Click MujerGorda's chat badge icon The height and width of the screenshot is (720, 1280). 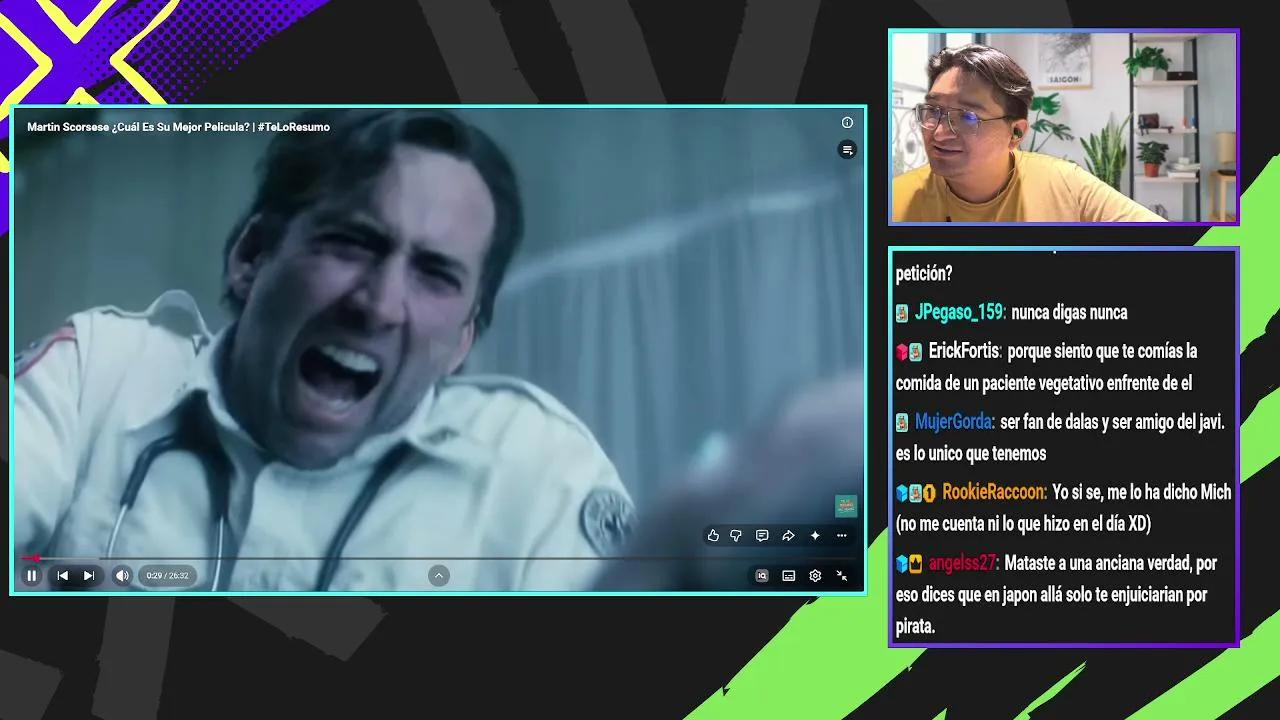[x=902, y=423]
